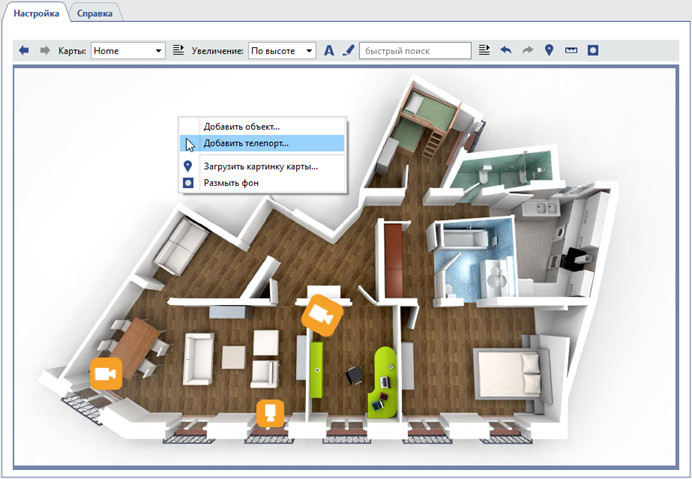This screenshot has height=479, width=692.
Task: Click the font letter A icon
Action: (x=329, y=50)
